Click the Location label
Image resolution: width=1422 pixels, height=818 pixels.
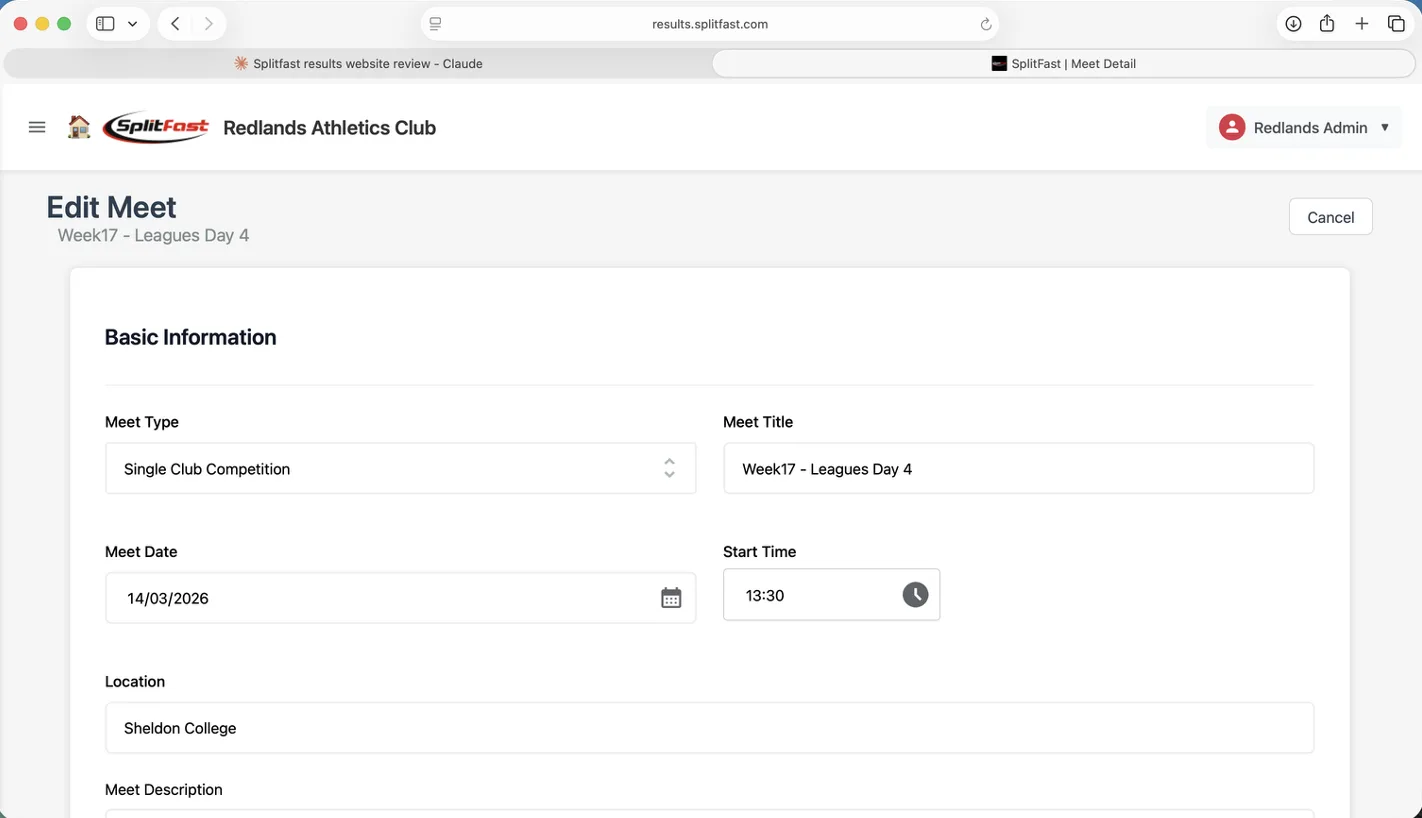[x=135, y=681]
